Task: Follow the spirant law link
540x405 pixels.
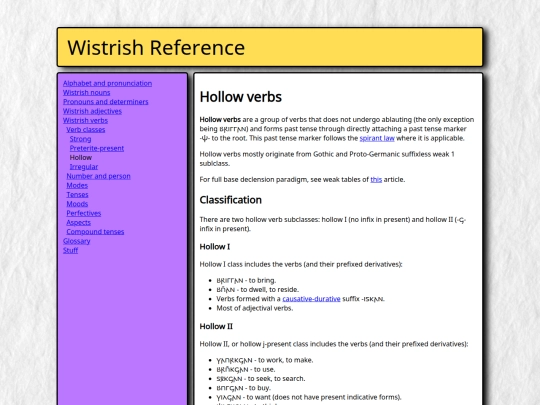Action: (377, 138)
